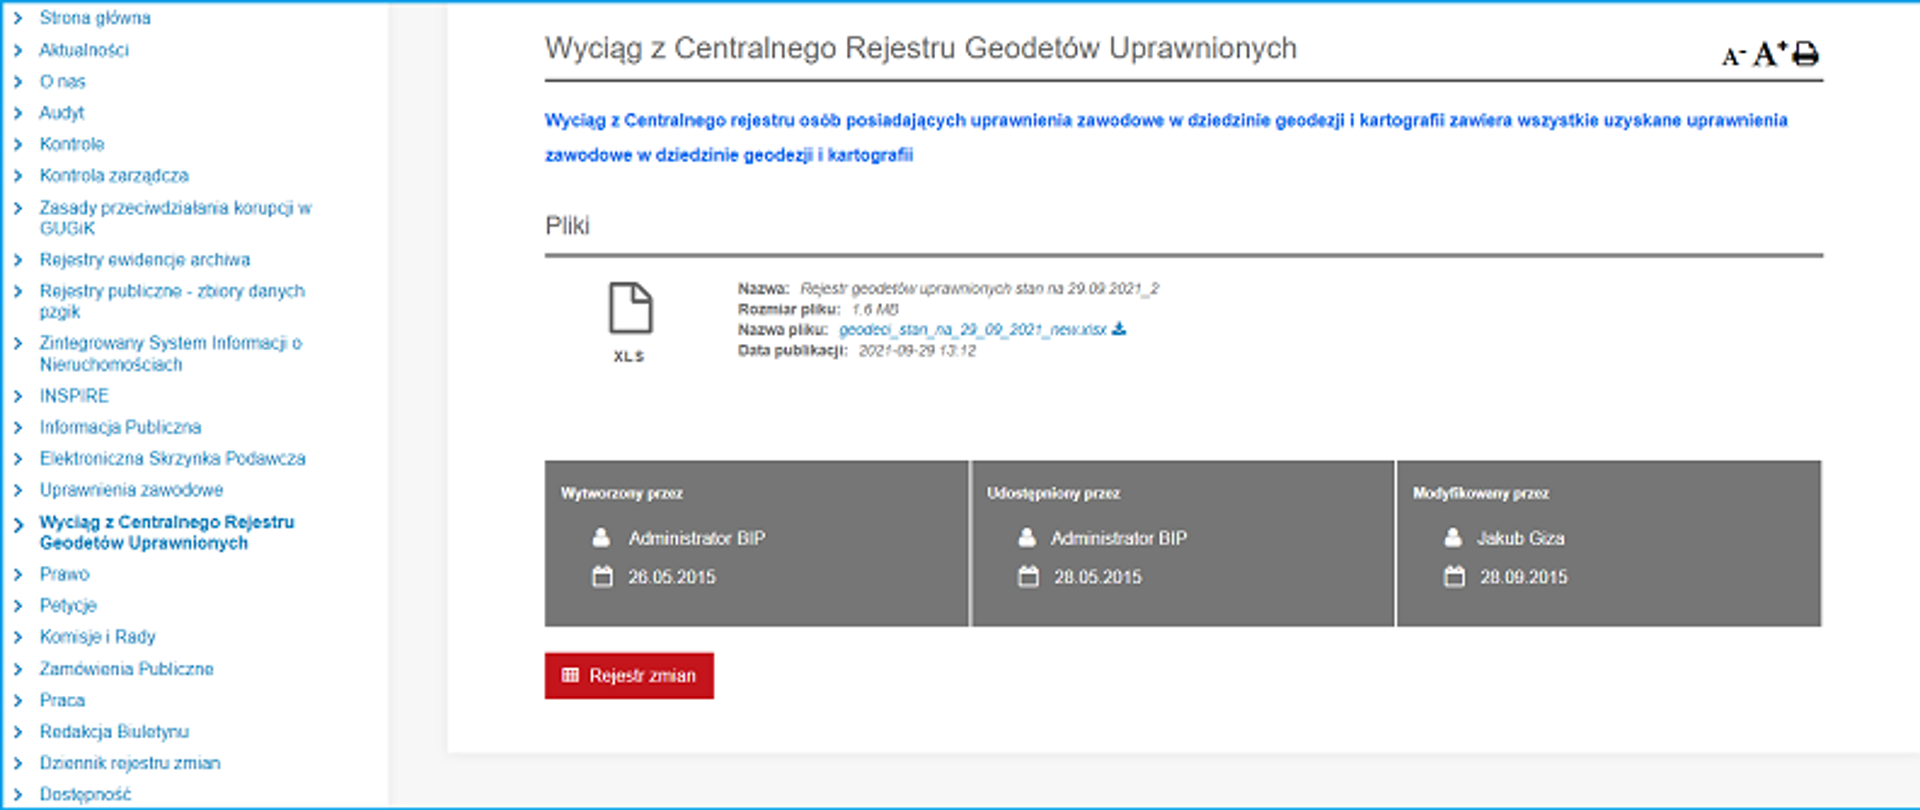Download the geodeci_stan_na_29_09_2021 file link
The width and height of the screenshot is (1920, 810).
pyautogui.click(x=972, y=330)
